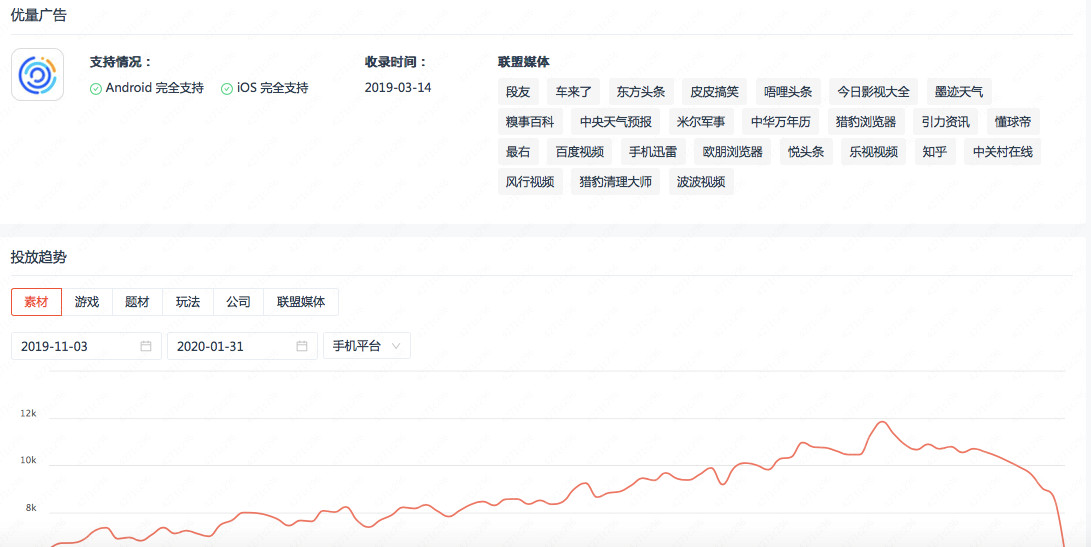Click the 猎豹清理大师 media tag
The image size is (1091, 547).
click(616, 182)
